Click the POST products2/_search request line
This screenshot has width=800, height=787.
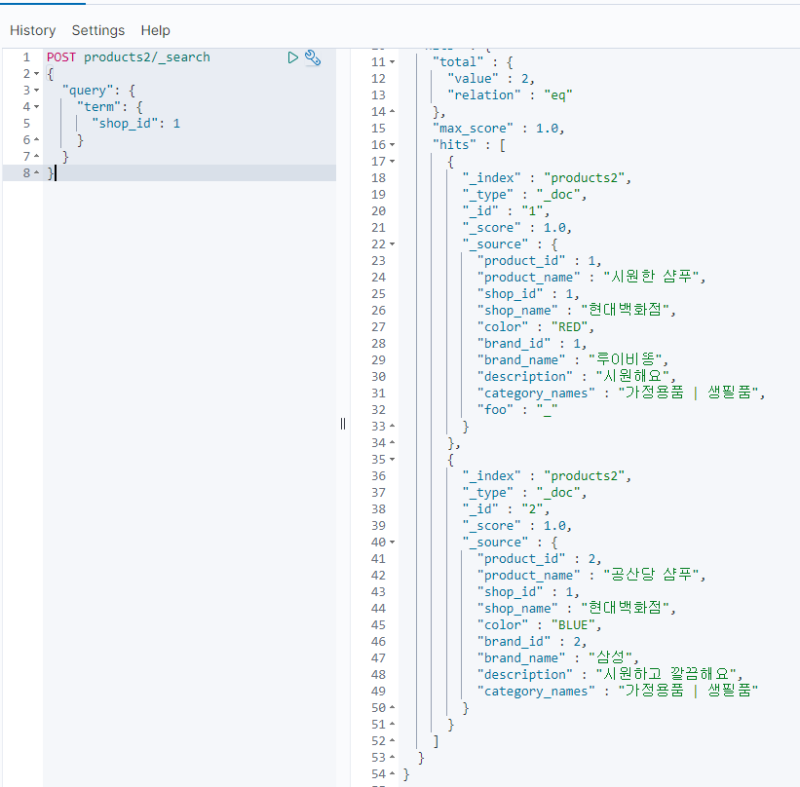pos(128,57)
